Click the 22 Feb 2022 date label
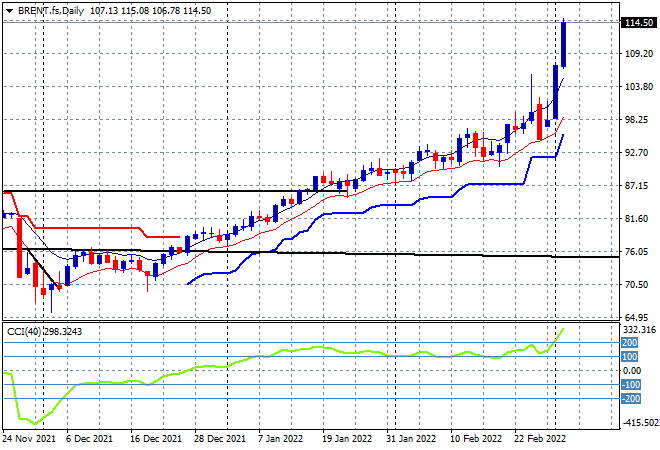The width and height of the screenshot is (660, 450). point(540,439)
